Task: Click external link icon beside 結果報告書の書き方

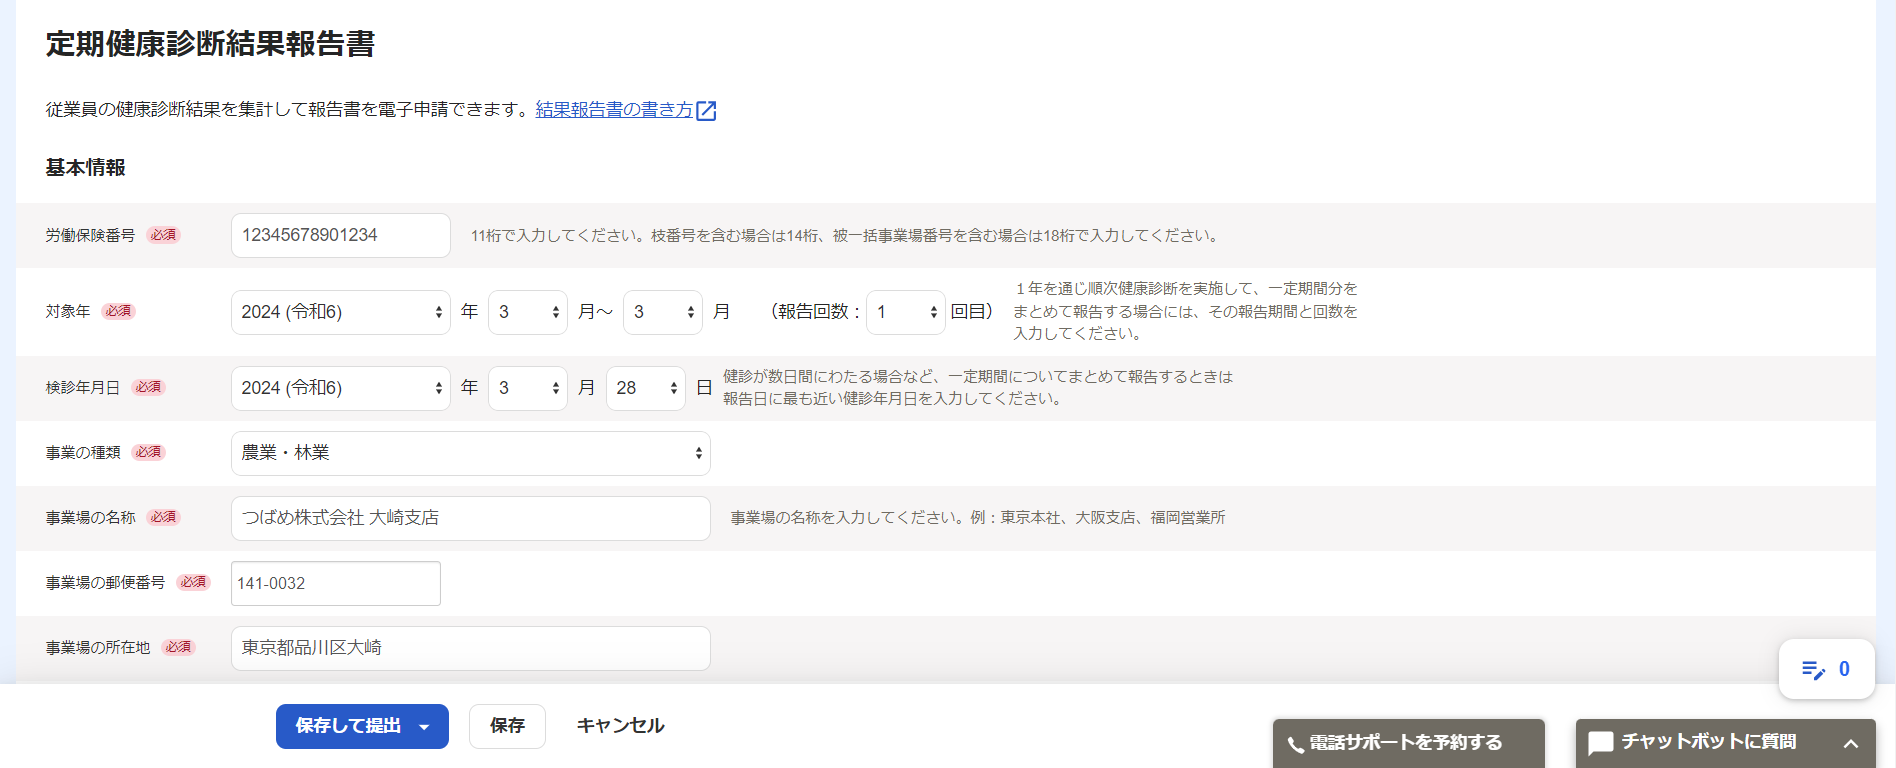Action: [x=706, y=110]
